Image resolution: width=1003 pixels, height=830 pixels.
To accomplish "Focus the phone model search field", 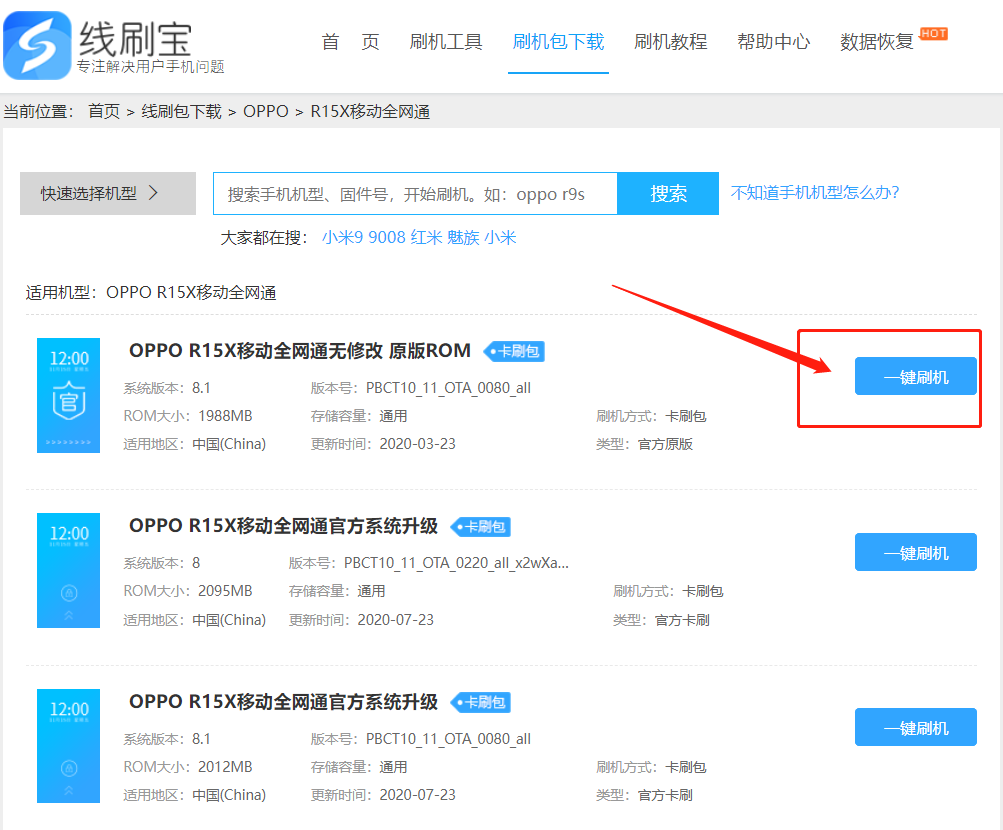I will coord(415,193).
